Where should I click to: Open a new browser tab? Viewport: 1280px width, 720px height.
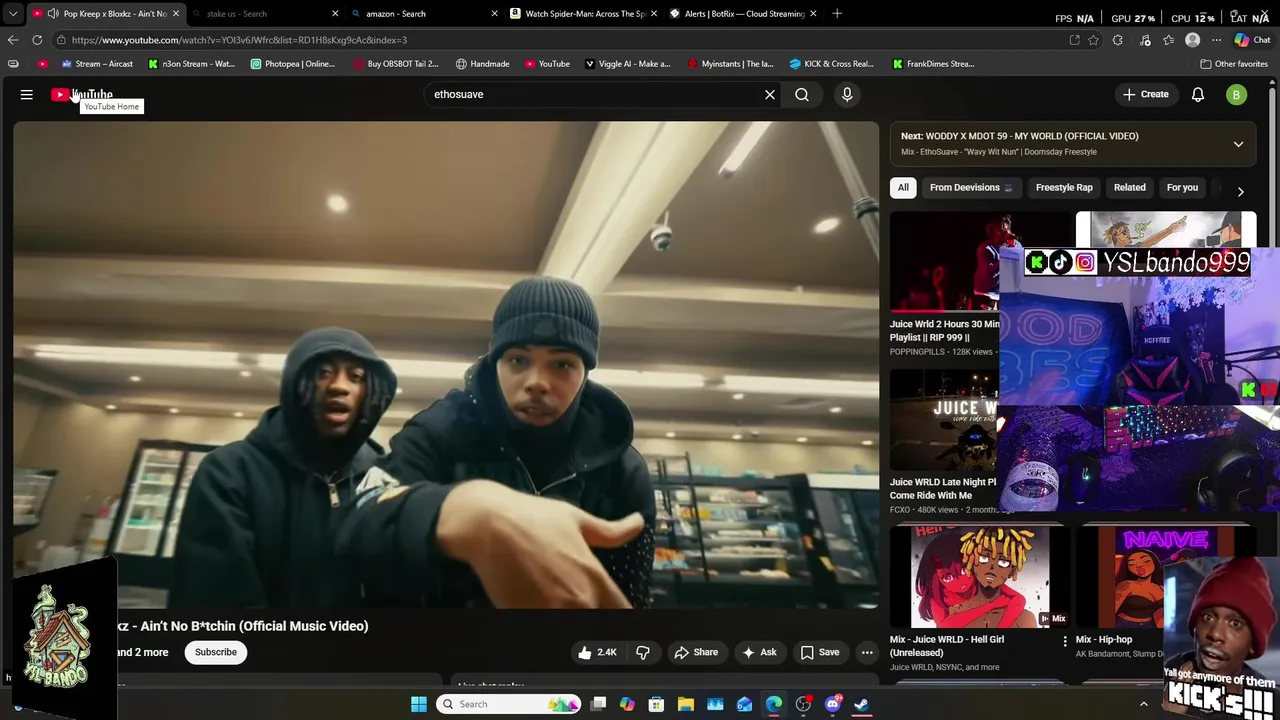pos(837,13)
